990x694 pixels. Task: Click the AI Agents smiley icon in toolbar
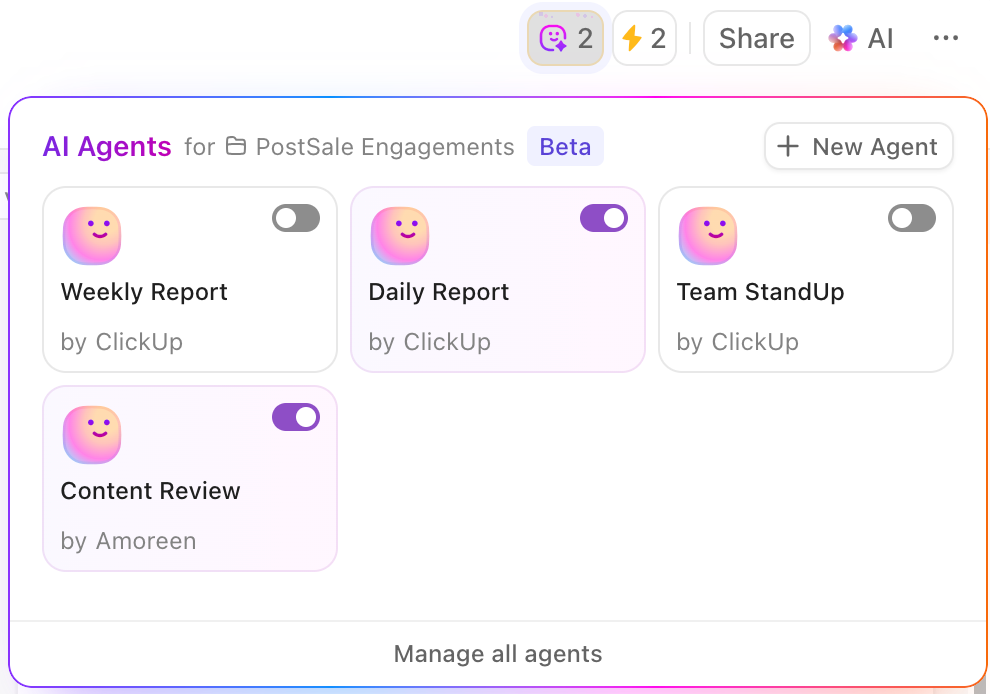(x=554, y=39)
